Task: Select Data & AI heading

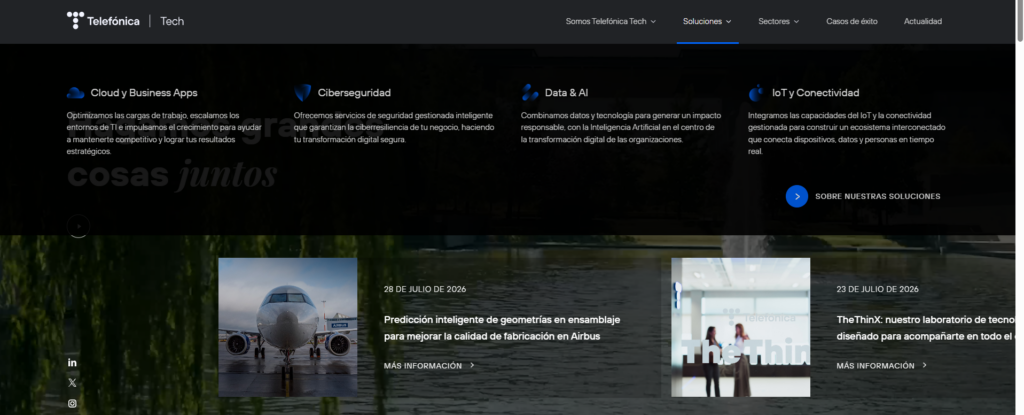Action: pos(566,93)
